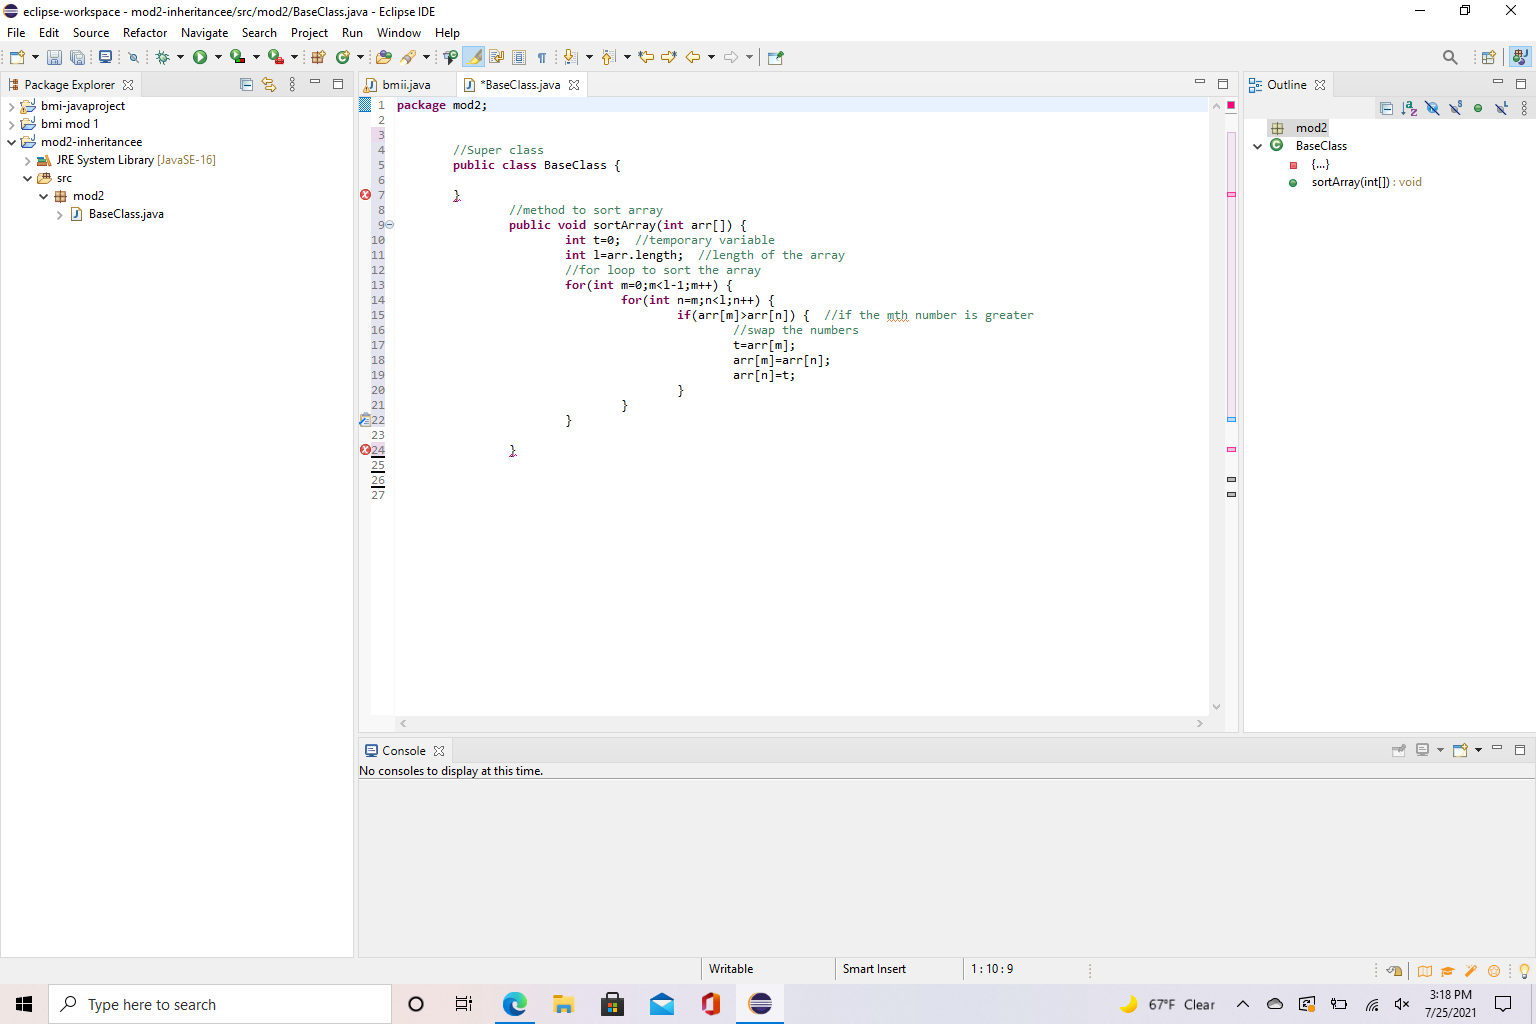Viewport: 1536px width, 1024px height.
Task: Select BaseClass.java in Package Explorer
Action: click(126, 214)
